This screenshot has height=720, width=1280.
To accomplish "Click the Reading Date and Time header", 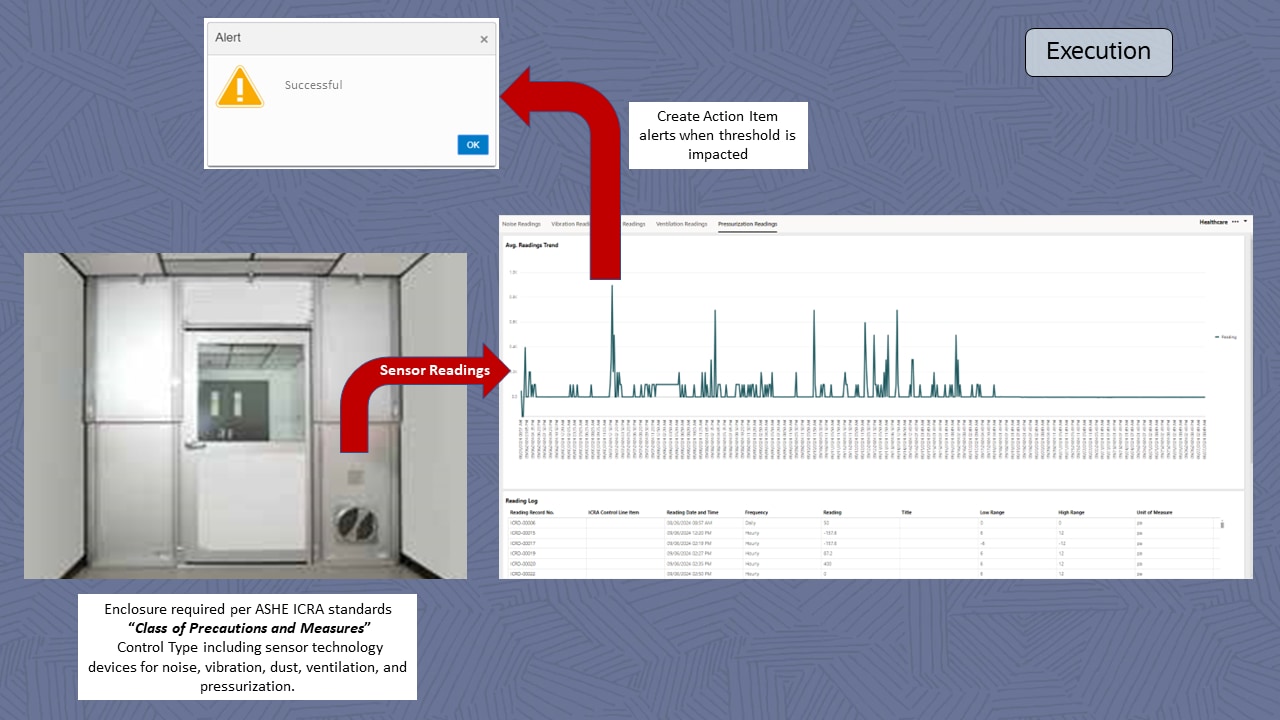I will tap(692, 512).
